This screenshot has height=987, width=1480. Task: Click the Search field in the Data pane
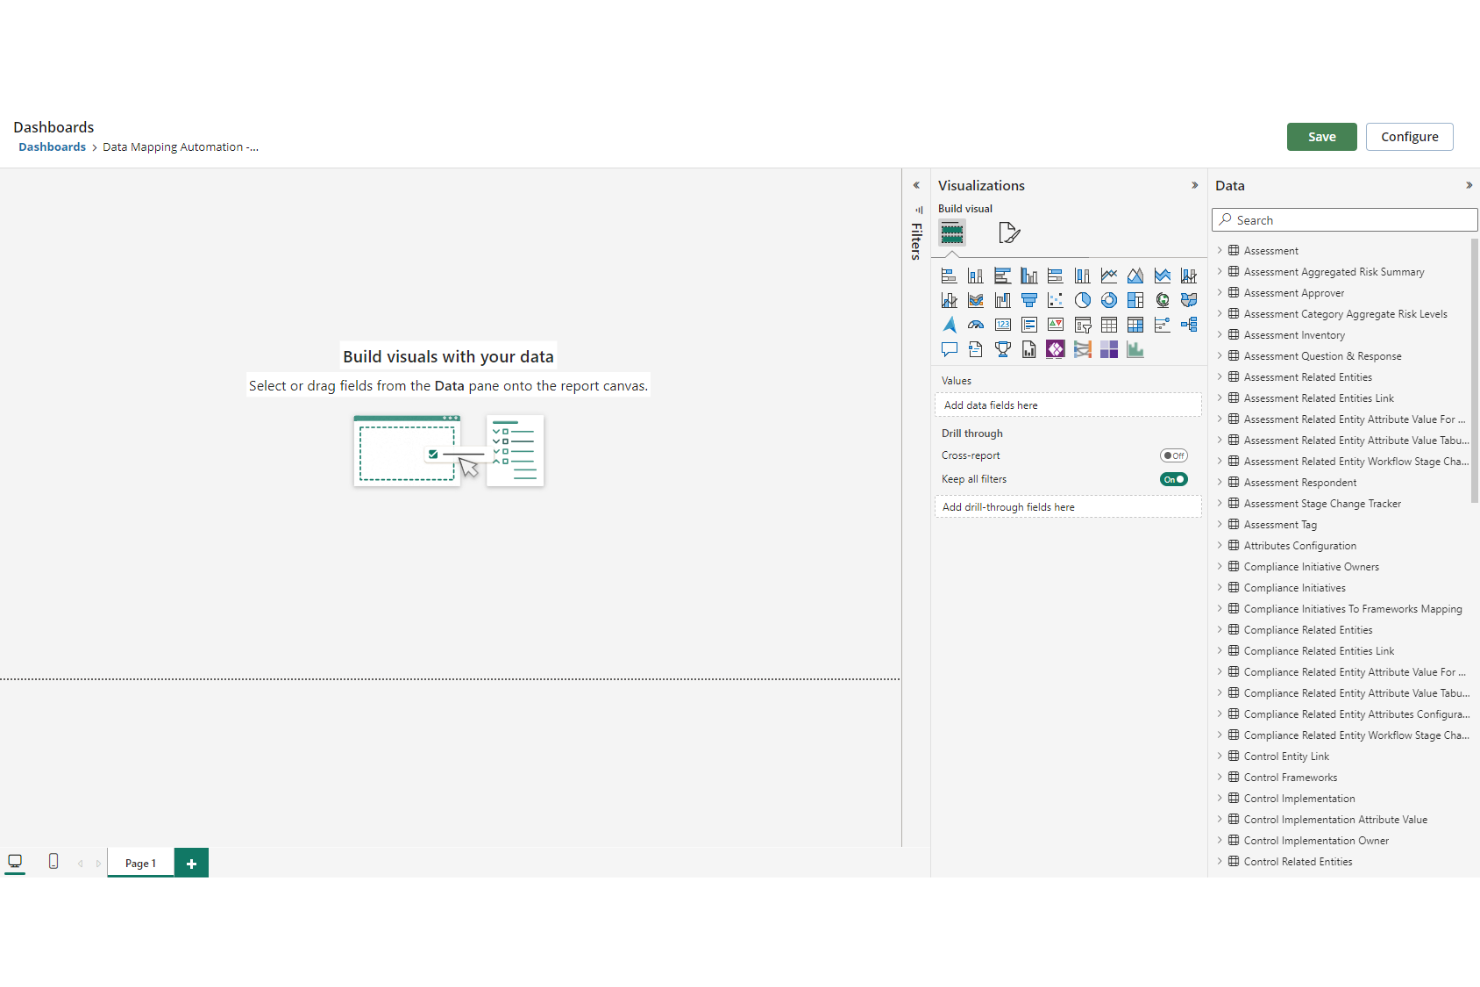coord(1343,219)
